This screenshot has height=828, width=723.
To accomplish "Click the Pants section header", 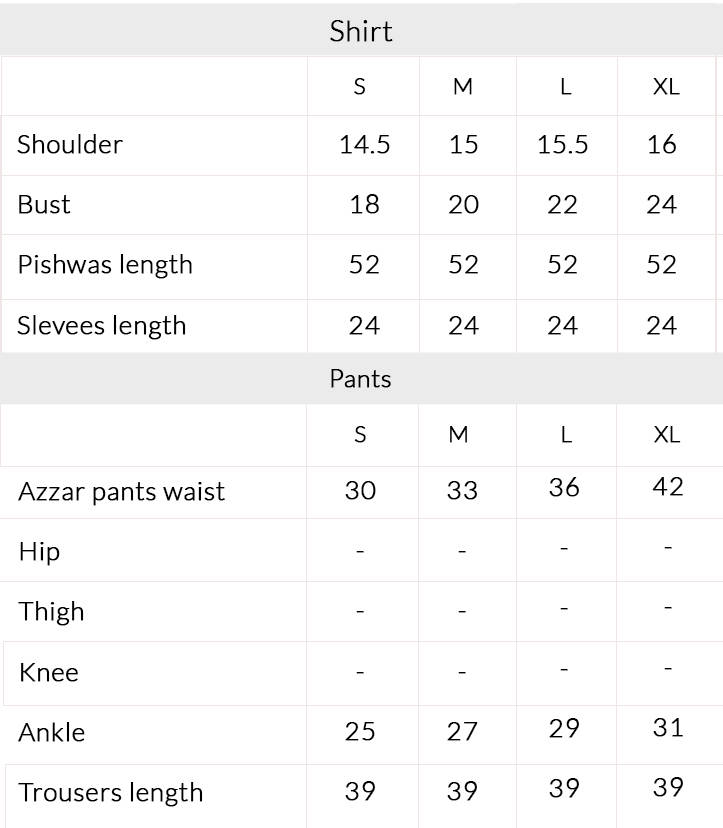I will (x=361, y=379).
